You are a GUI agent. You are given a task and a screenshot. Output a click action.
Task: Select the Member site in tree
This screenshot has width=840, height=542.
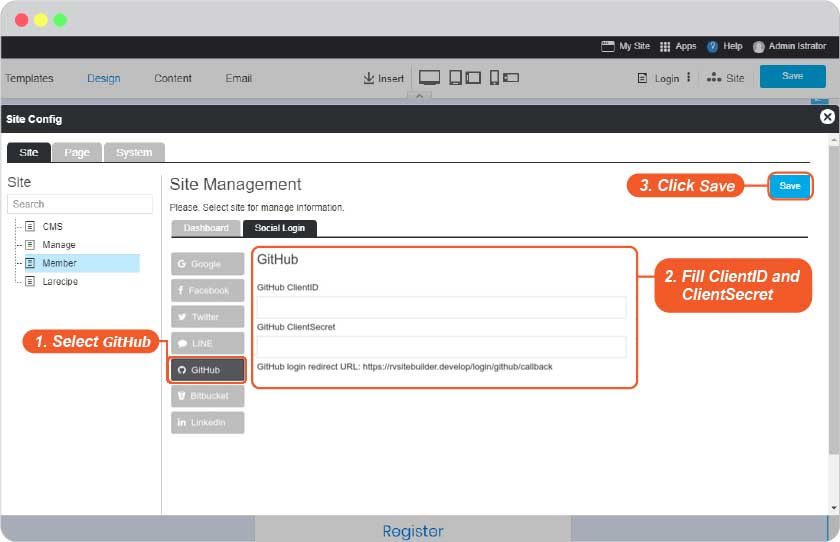coord(82,263)
